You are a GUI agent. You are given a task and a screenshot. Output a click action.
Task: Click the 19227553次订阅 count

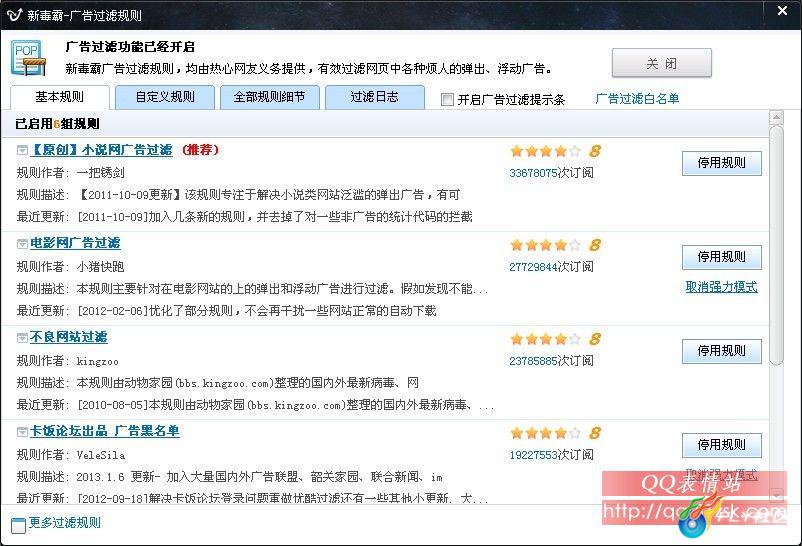coord(551,455)
